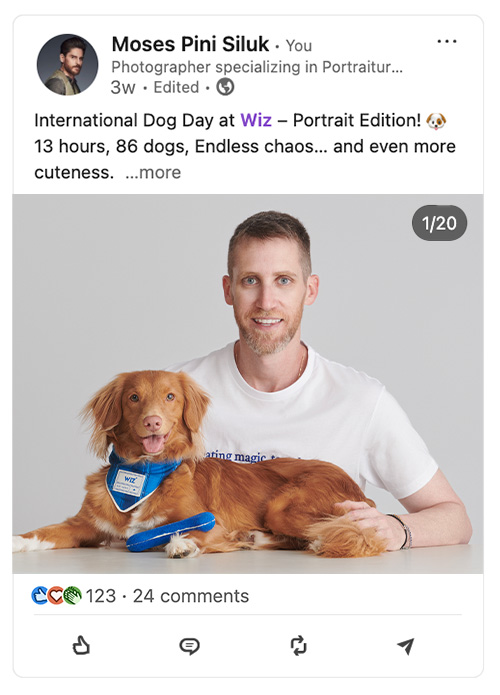Click the heart love reaction icon
This screenshot has width=500, height=695.
(56, 595)
